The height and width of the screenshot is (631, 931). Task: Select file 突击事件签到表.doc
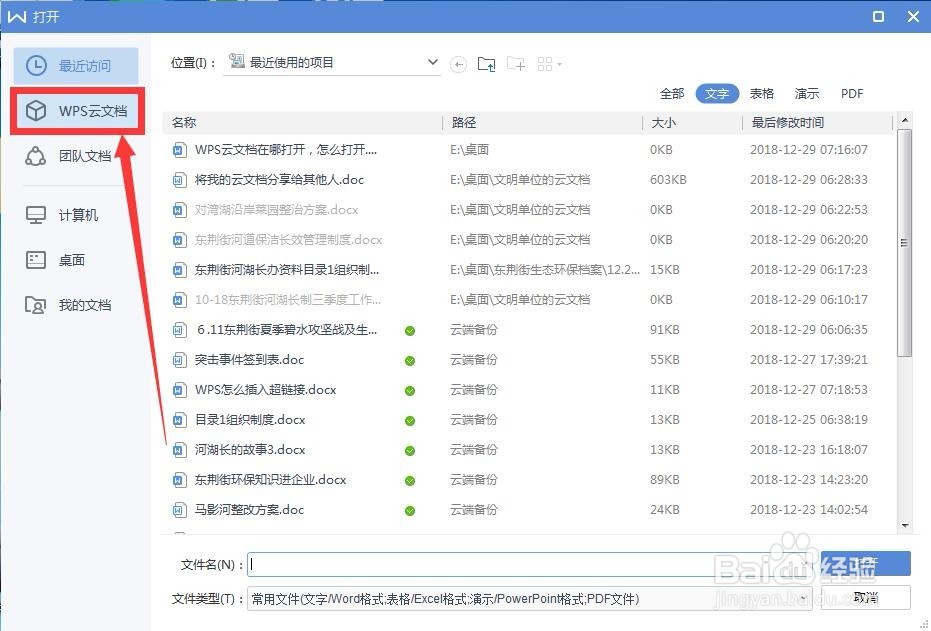[x=249, y=360]
